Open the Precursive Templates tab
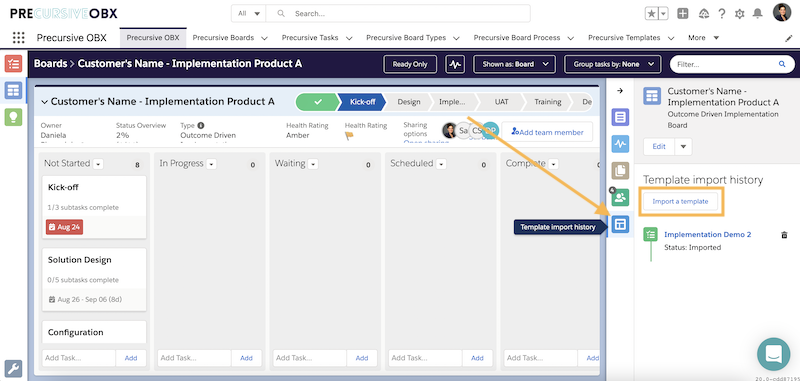 click(624, 38)
